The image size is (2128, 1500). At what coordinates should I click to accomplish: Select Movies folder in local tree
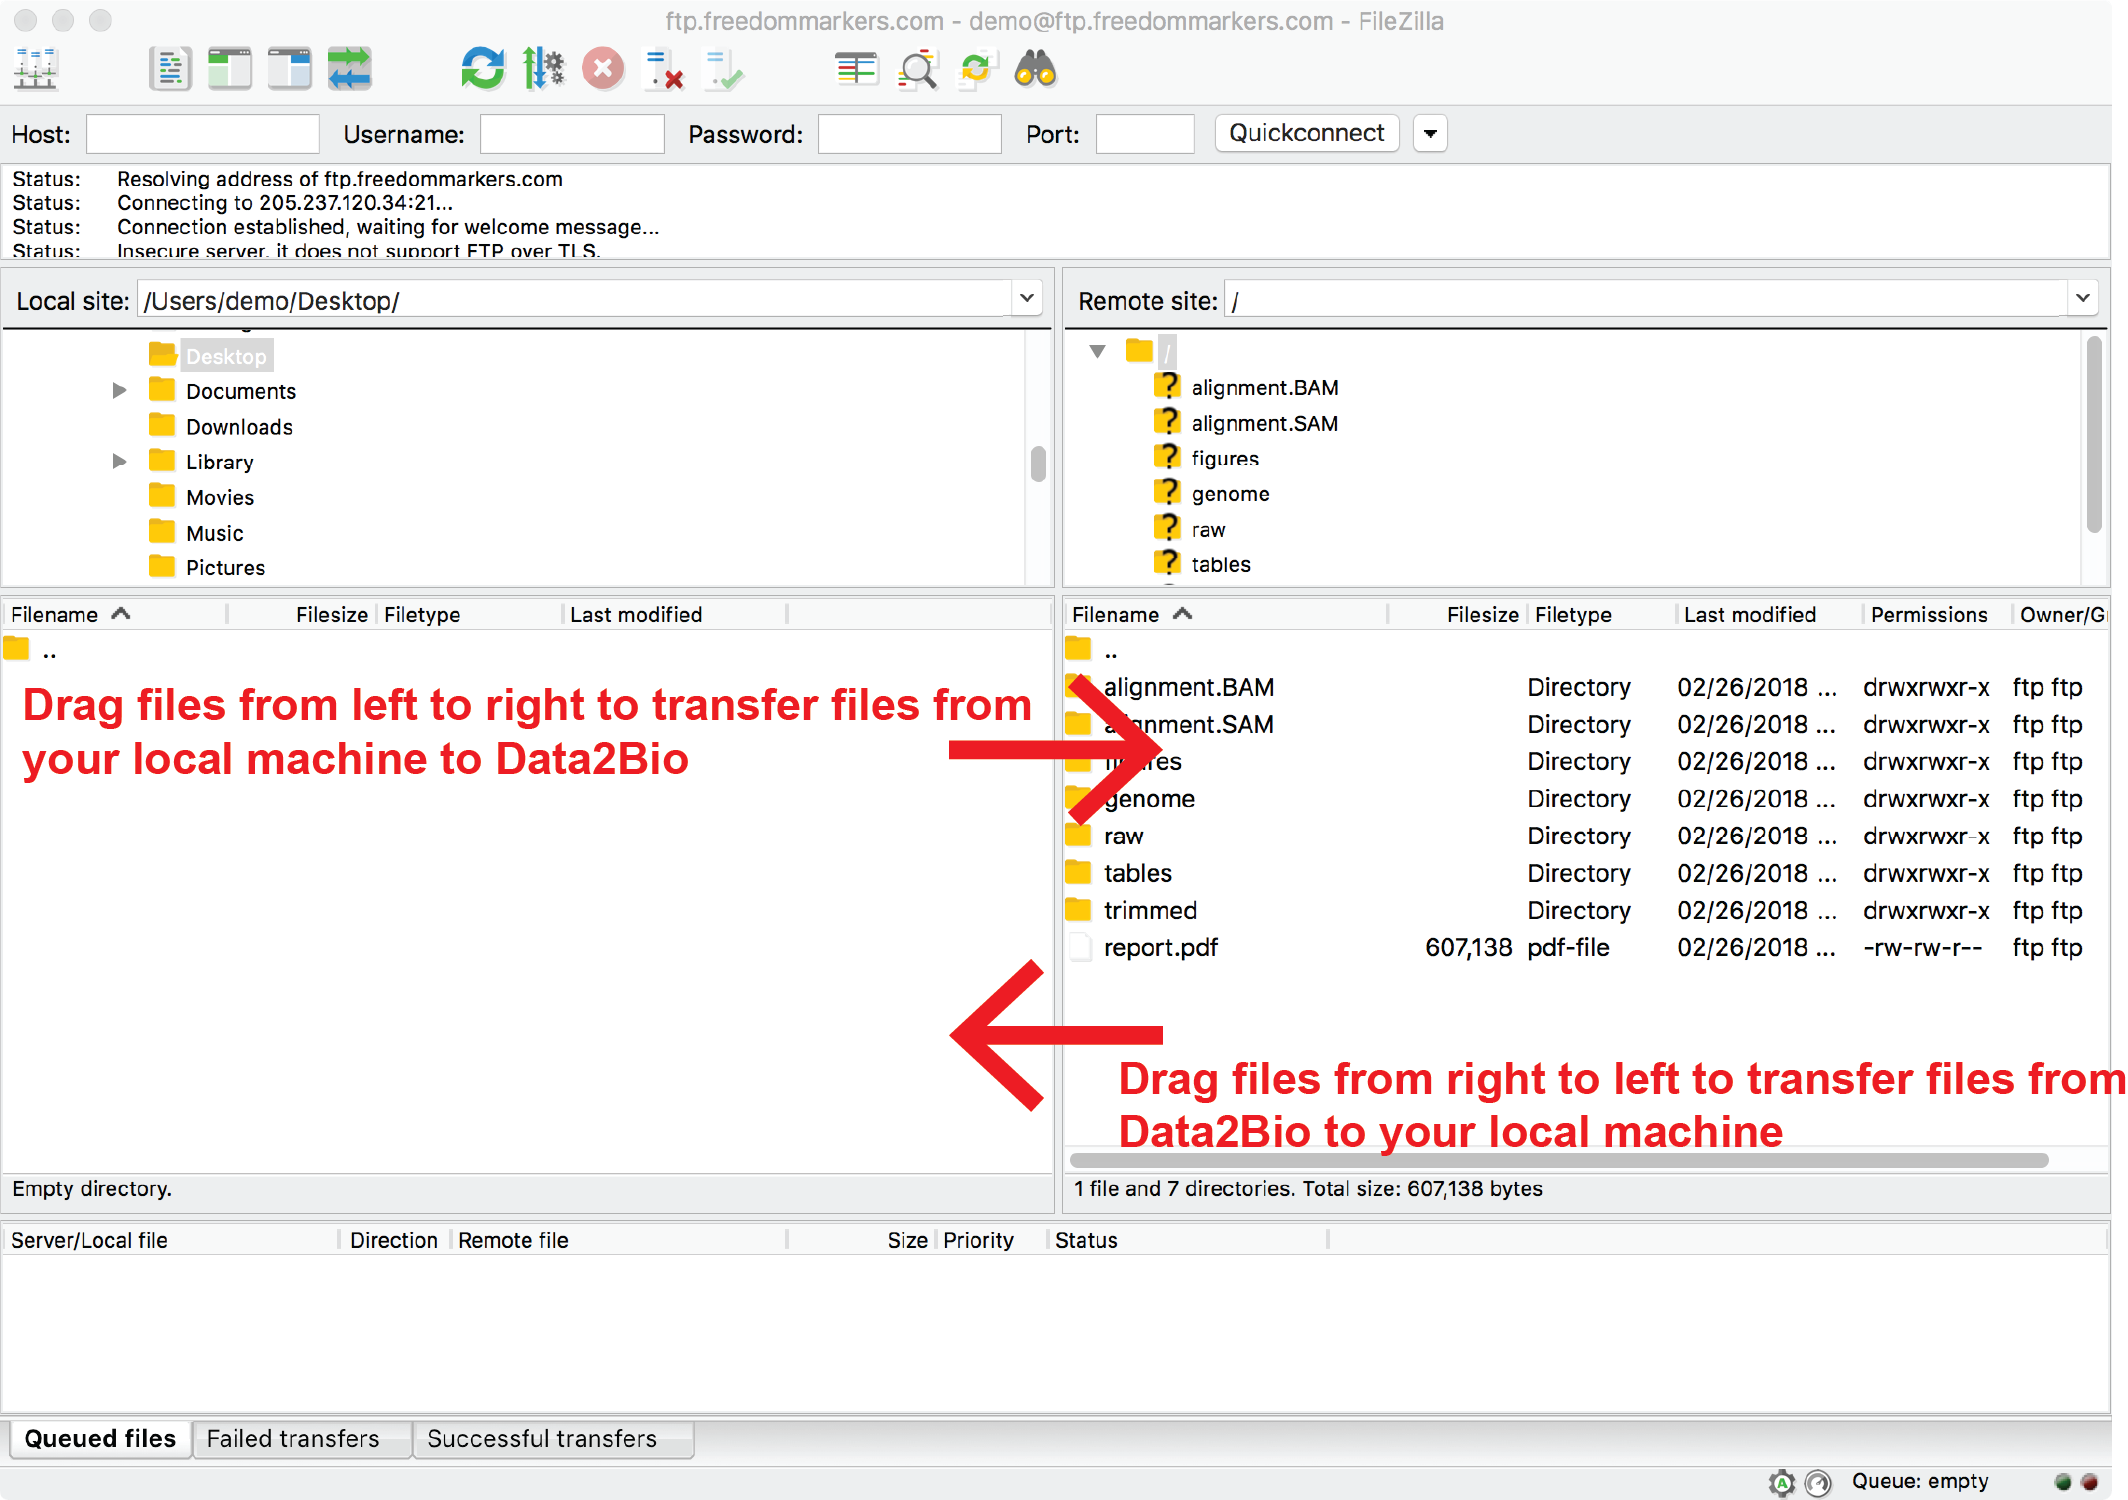pyautogui.click(x=219, y=497)
